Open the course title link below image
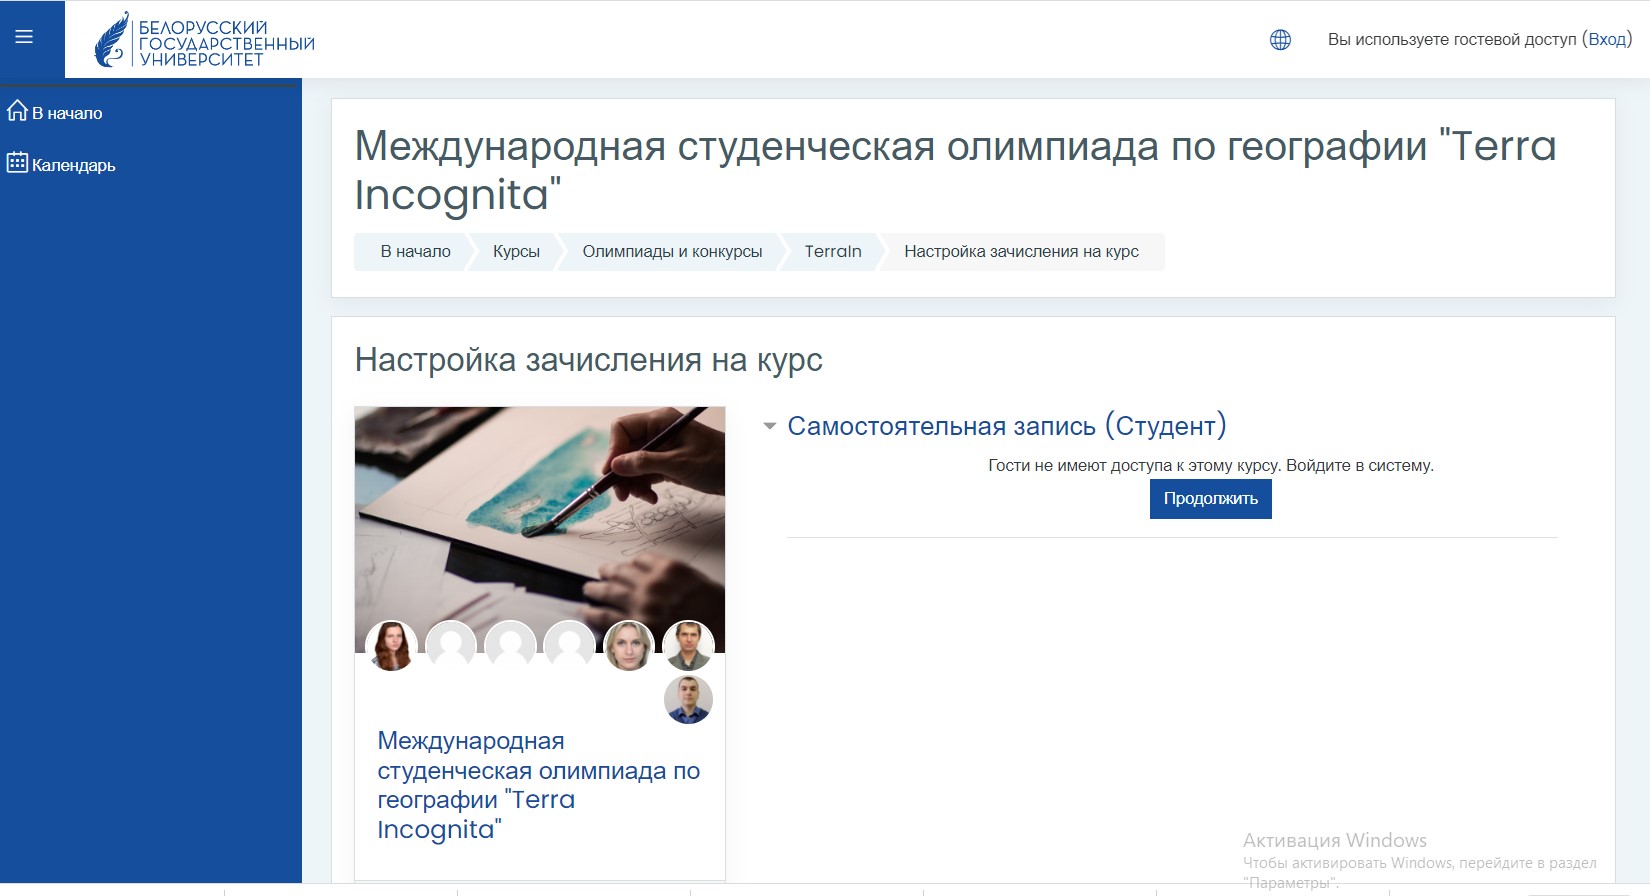The image size is (1650, 896). pyautogui.click(x=538, y=785)
